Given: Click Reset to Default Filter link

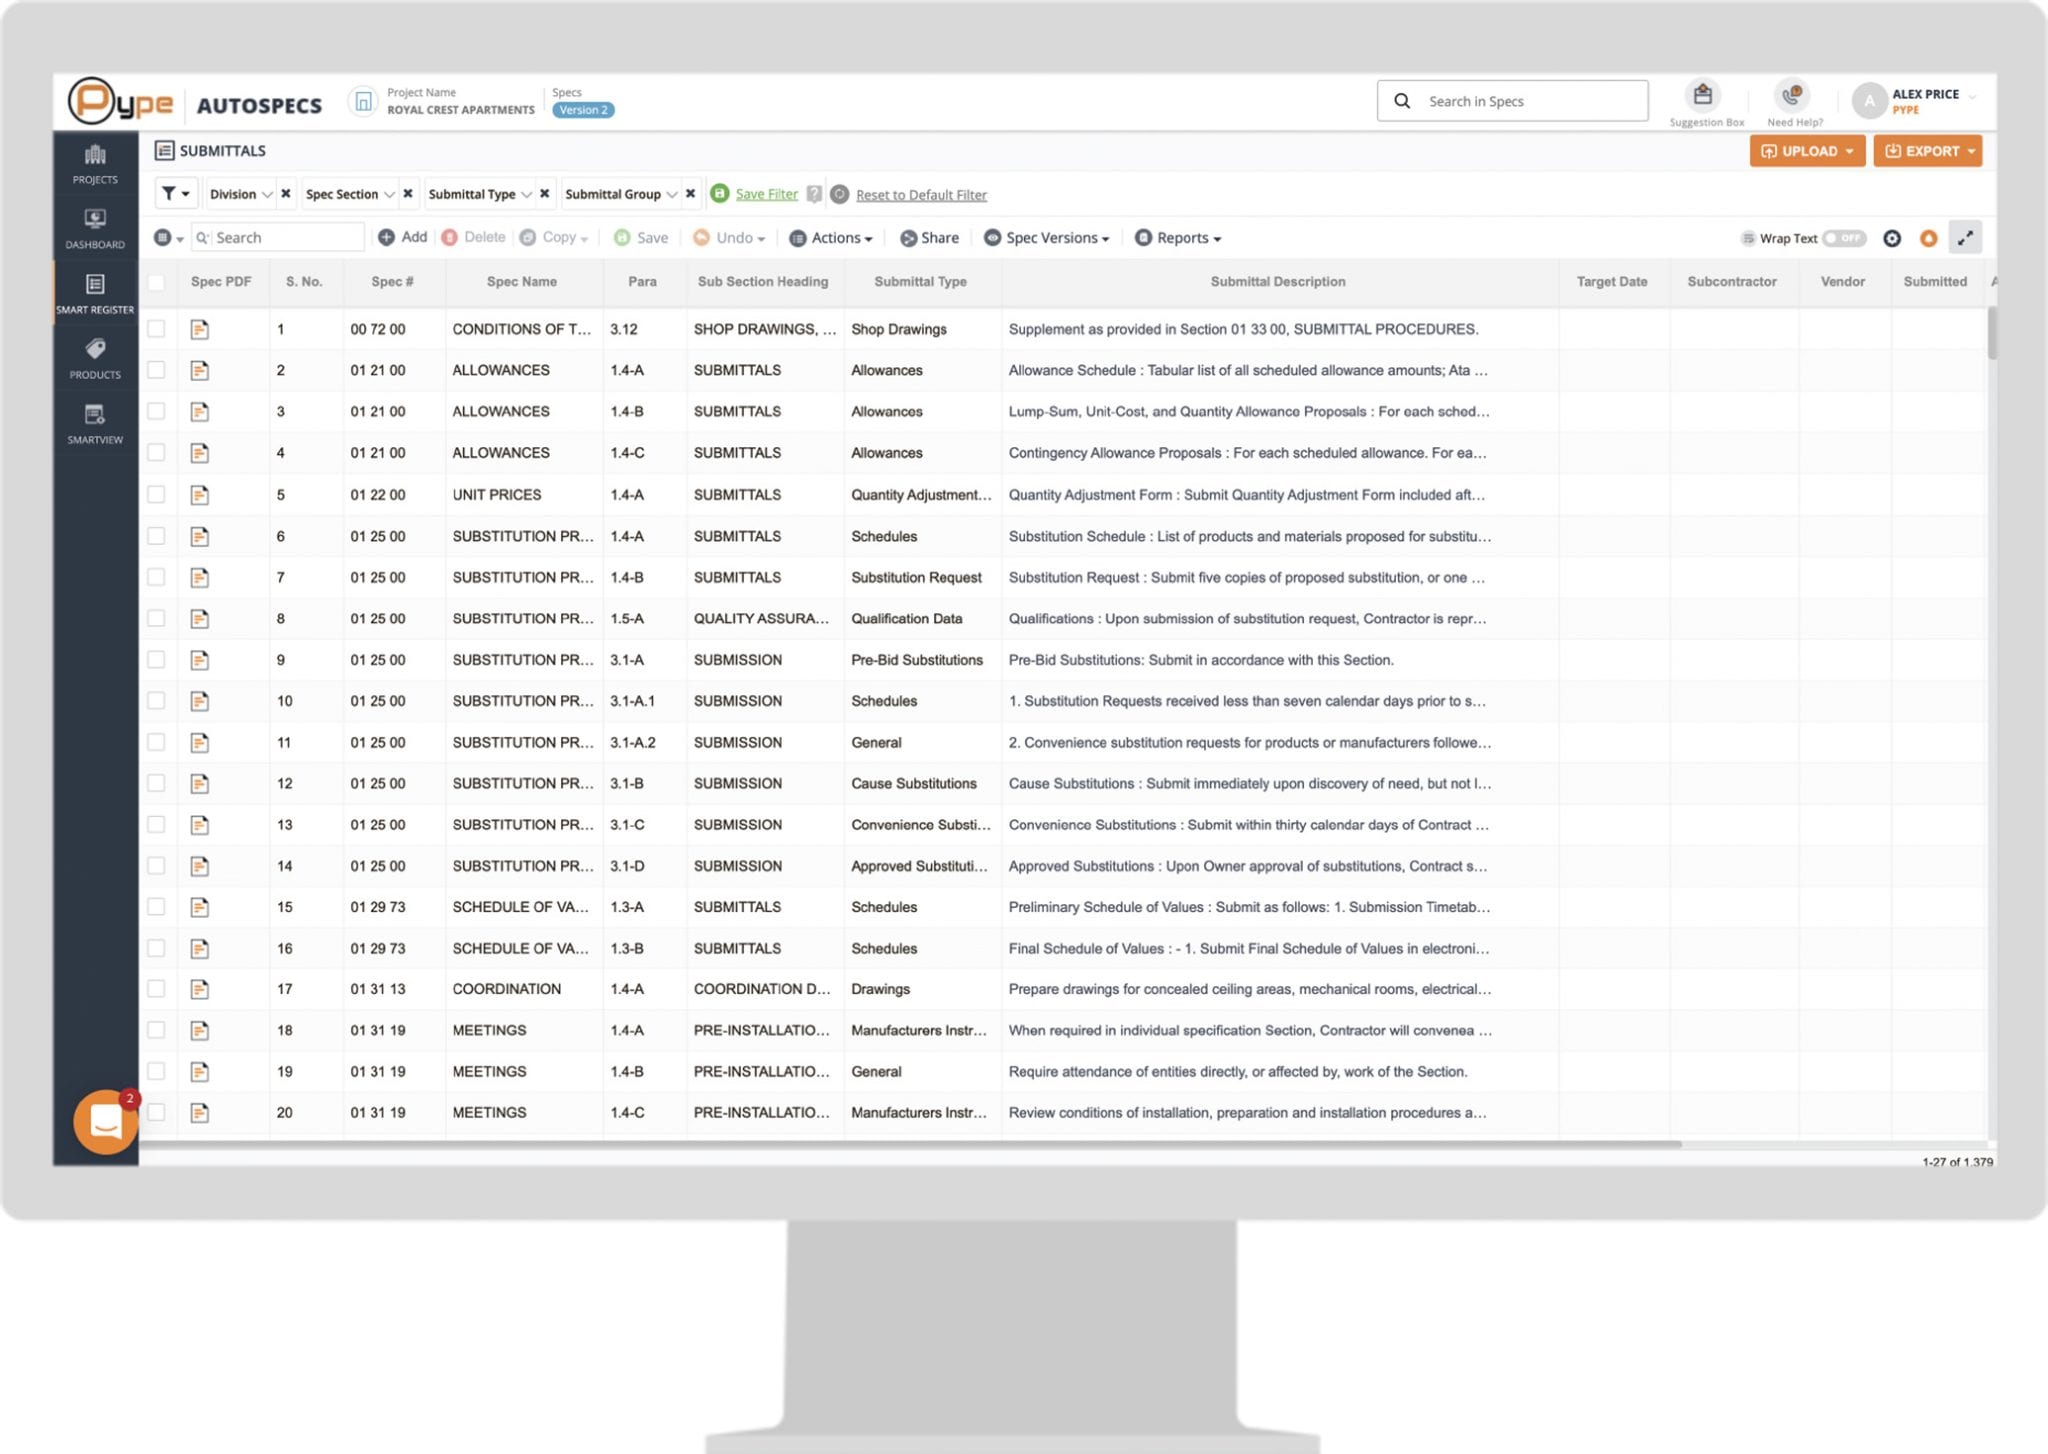Looking at the screenshot, I should [x=920, y=195].
